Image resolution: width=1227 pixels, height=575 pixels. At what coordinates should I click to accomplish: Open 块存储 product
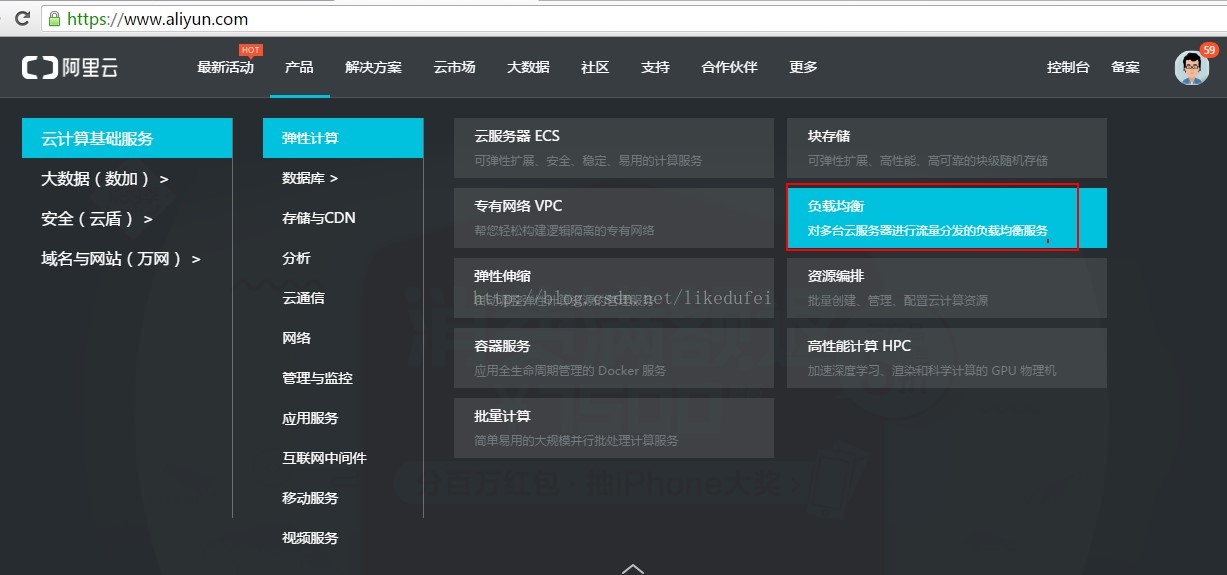click(x=947, y=148)
